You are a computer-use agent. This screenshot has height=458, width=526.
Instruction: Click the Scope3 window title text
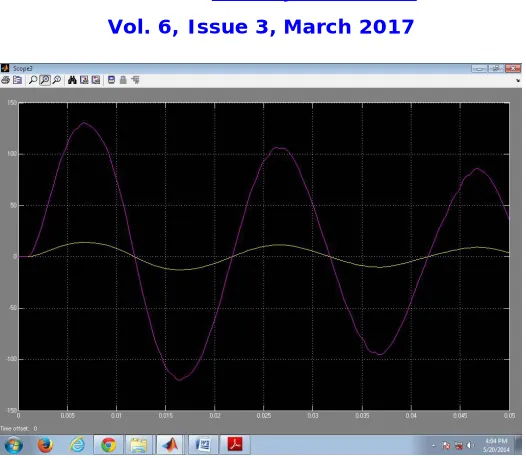22,68
